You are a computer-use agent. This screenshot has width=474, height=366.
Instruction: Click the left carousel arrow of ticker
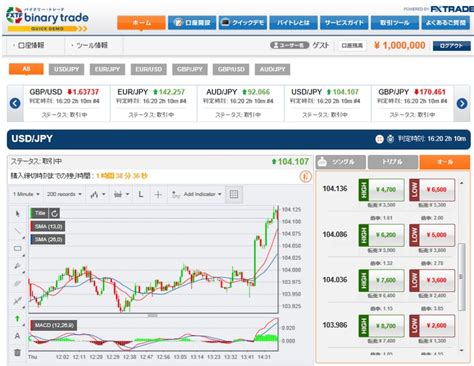pos(15,103)
